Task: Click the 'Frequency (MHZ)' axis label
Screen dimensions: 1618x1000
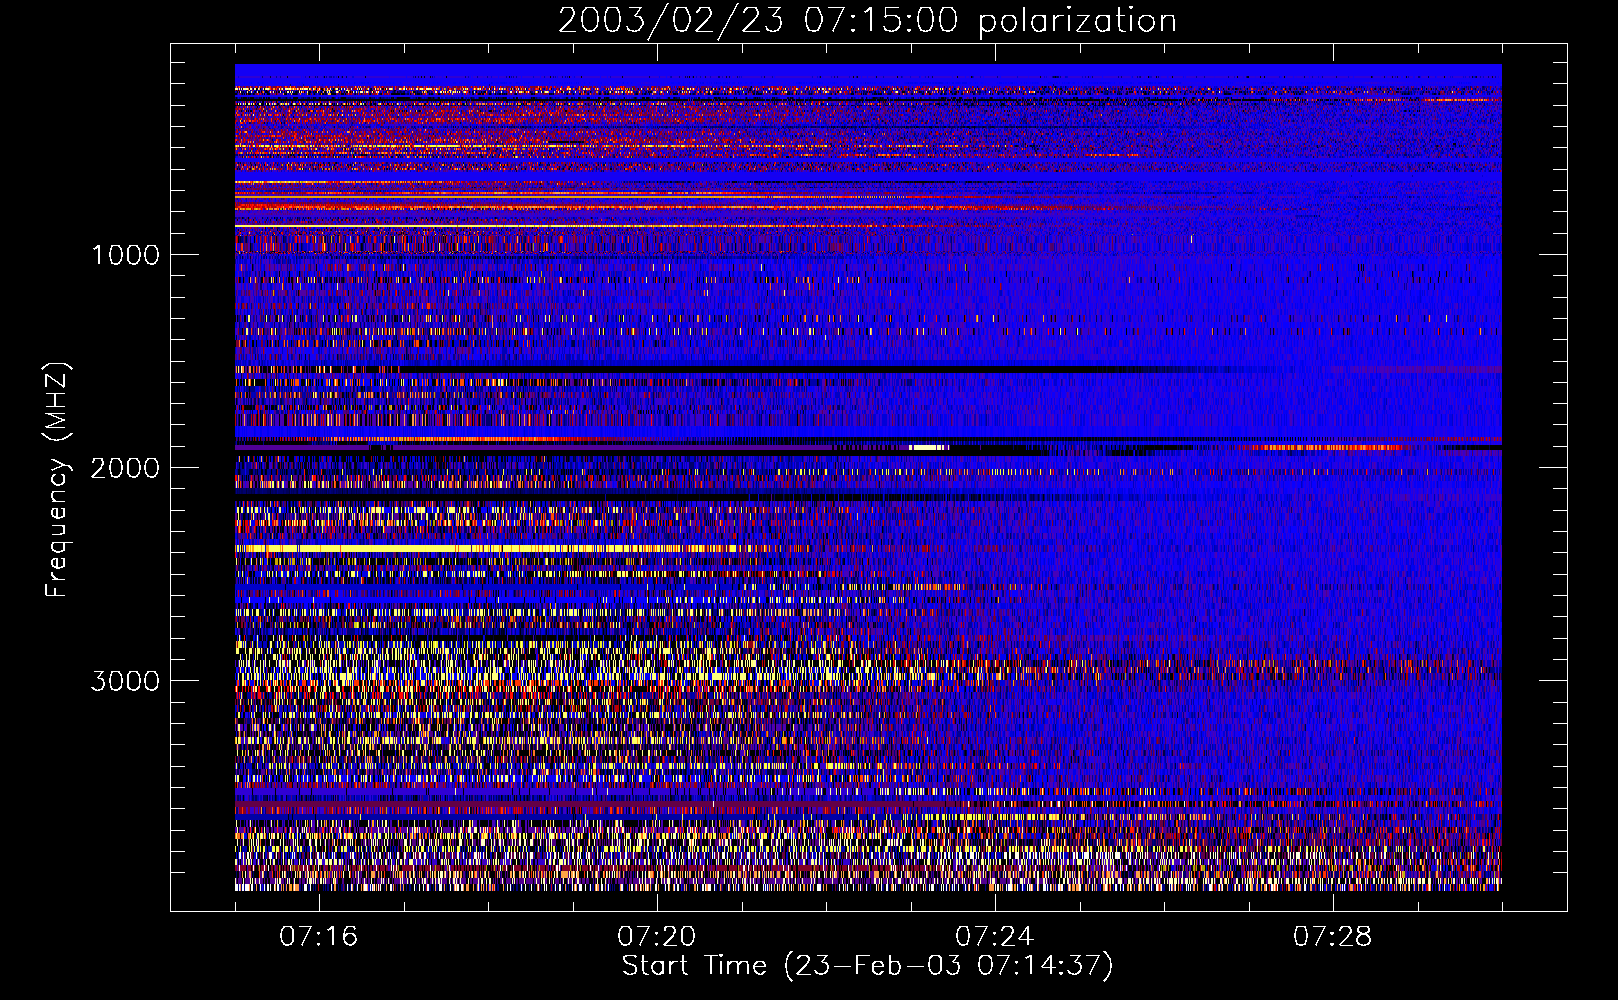Action: click(x=57, y=480)
